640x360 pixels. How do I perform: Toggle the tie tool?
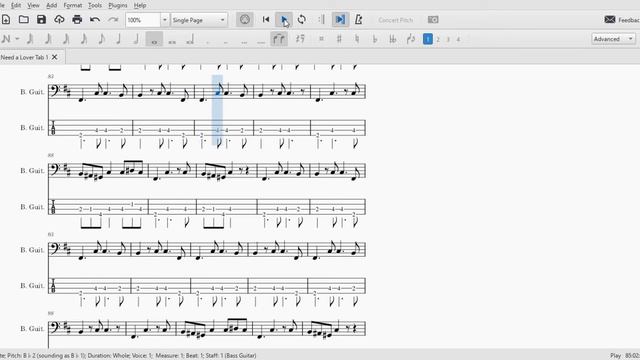pos(279,39)
